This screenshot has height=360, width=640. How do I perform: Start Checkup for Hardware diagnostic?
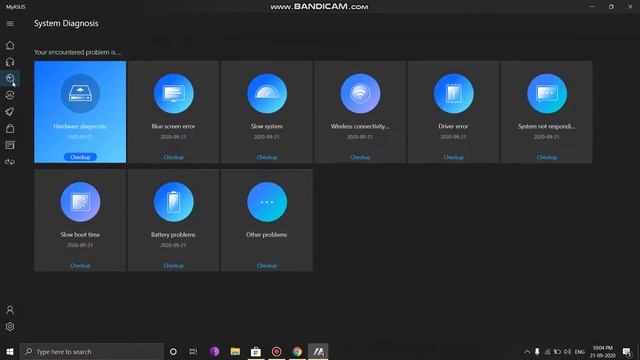(80, 157)
